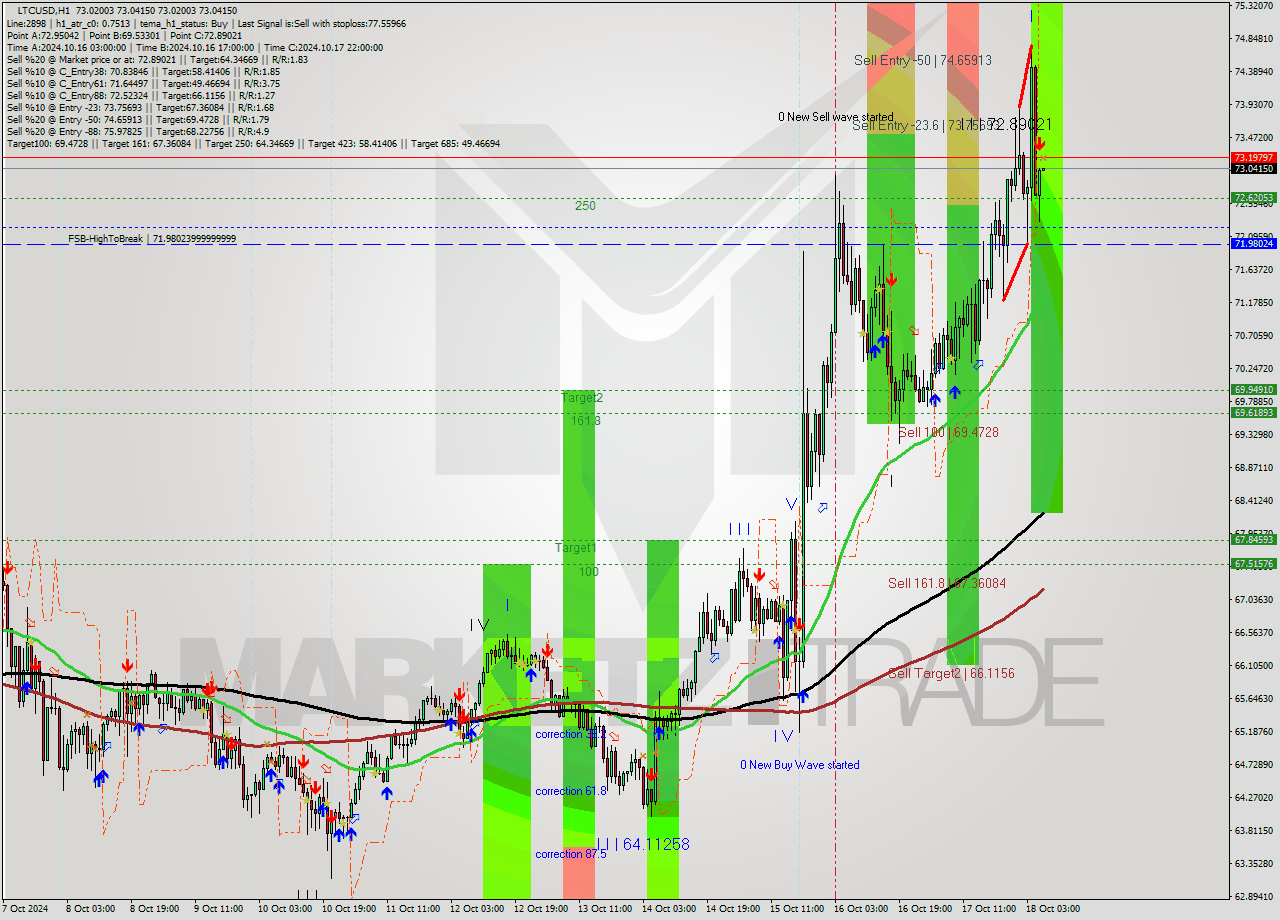Click the green 69.61893 price tag
The height and width of the screenshot is (920, 1280).
1253,413
